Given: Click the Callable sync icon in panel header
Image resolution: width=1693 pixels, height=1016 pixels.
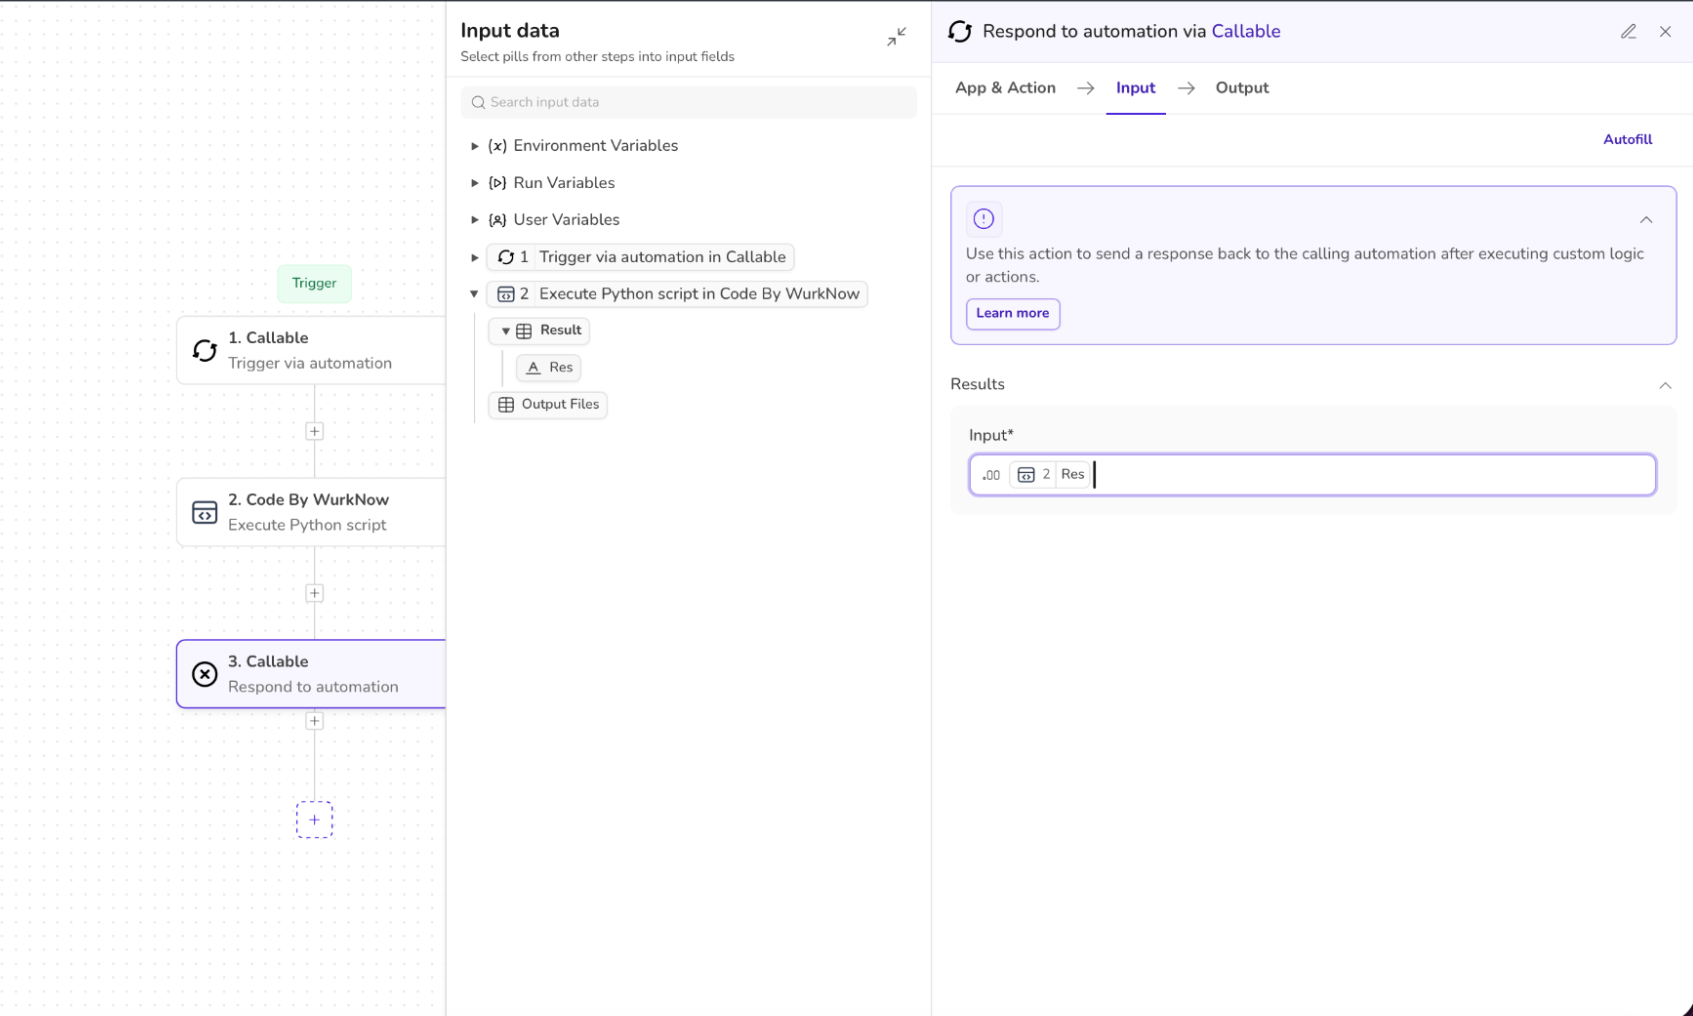Looking at the screenshot, I should tap(960, 32).
